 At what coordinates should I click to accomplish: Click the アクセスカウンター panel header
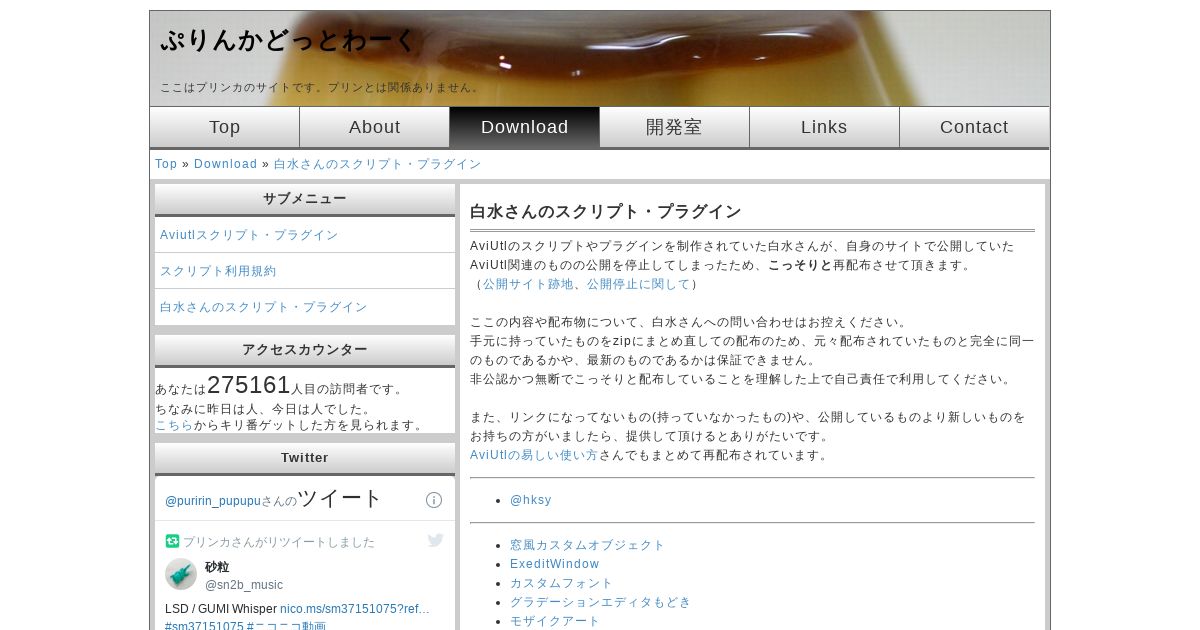click(x=305, y=350)
